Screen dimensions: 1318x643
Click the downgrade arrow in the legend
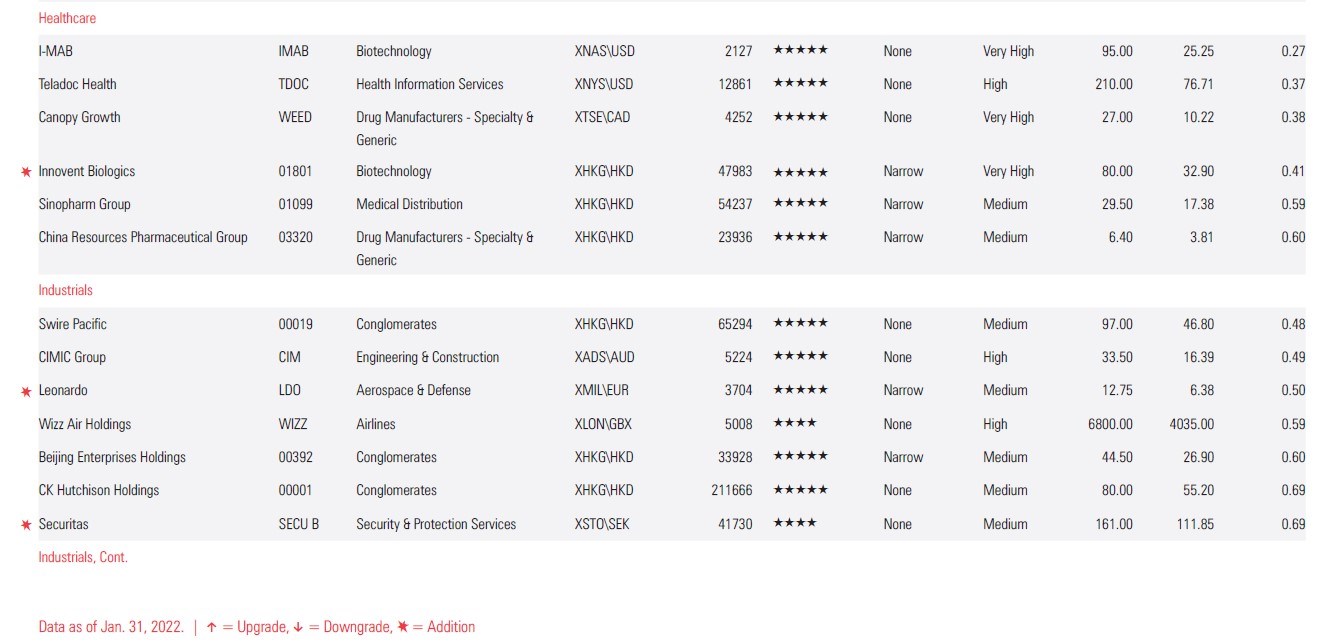(297, 628)
